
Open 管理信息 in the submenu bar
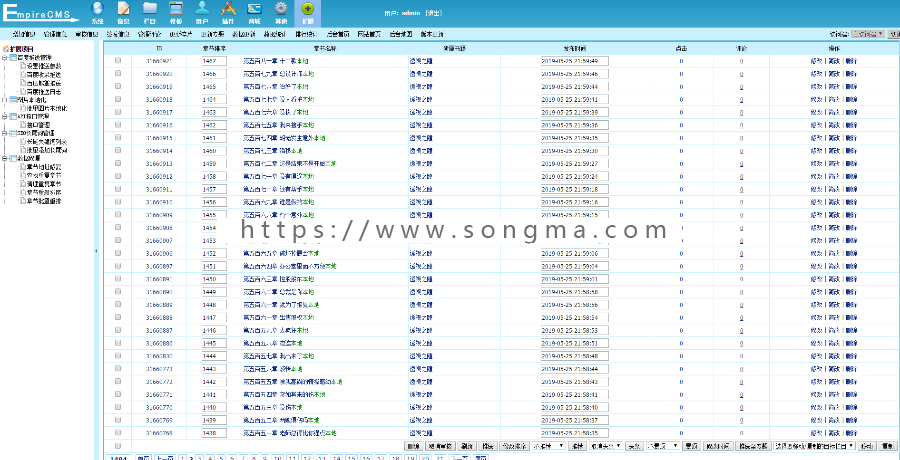[x=55, y=34]
